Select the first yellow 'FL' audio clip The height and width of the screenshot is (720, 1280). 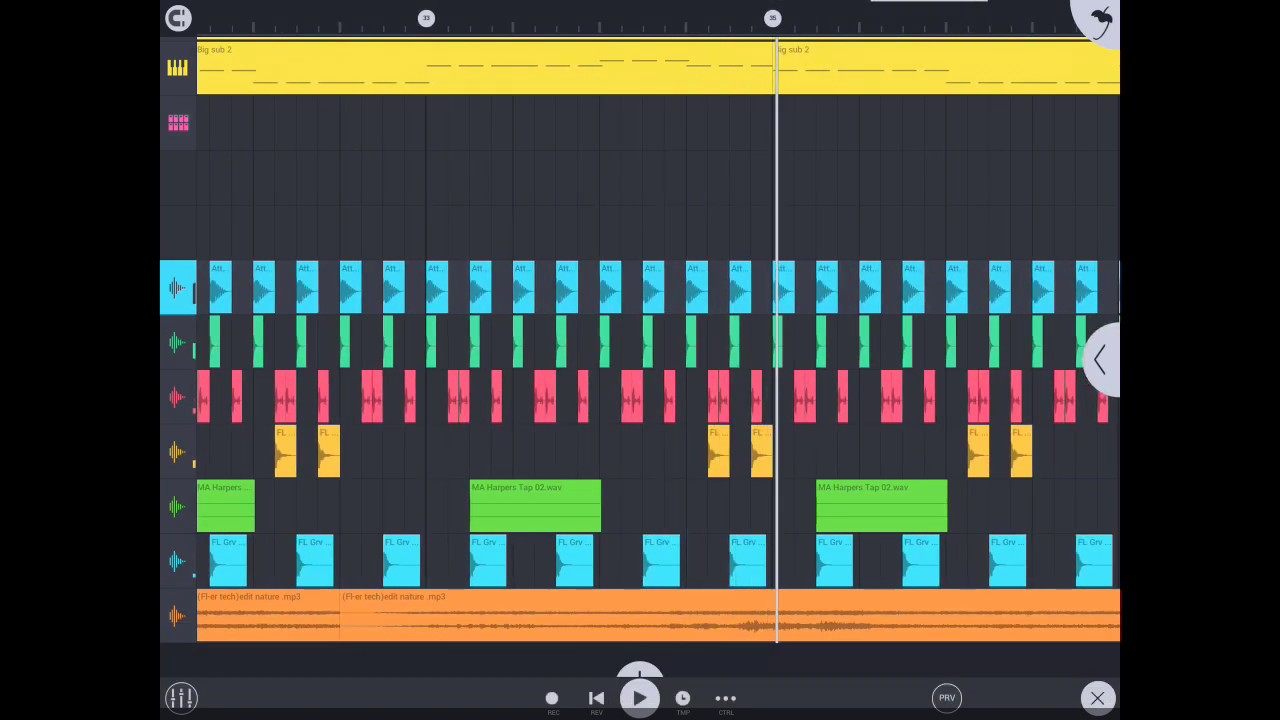pyautogui.click(x=285, y=451)
